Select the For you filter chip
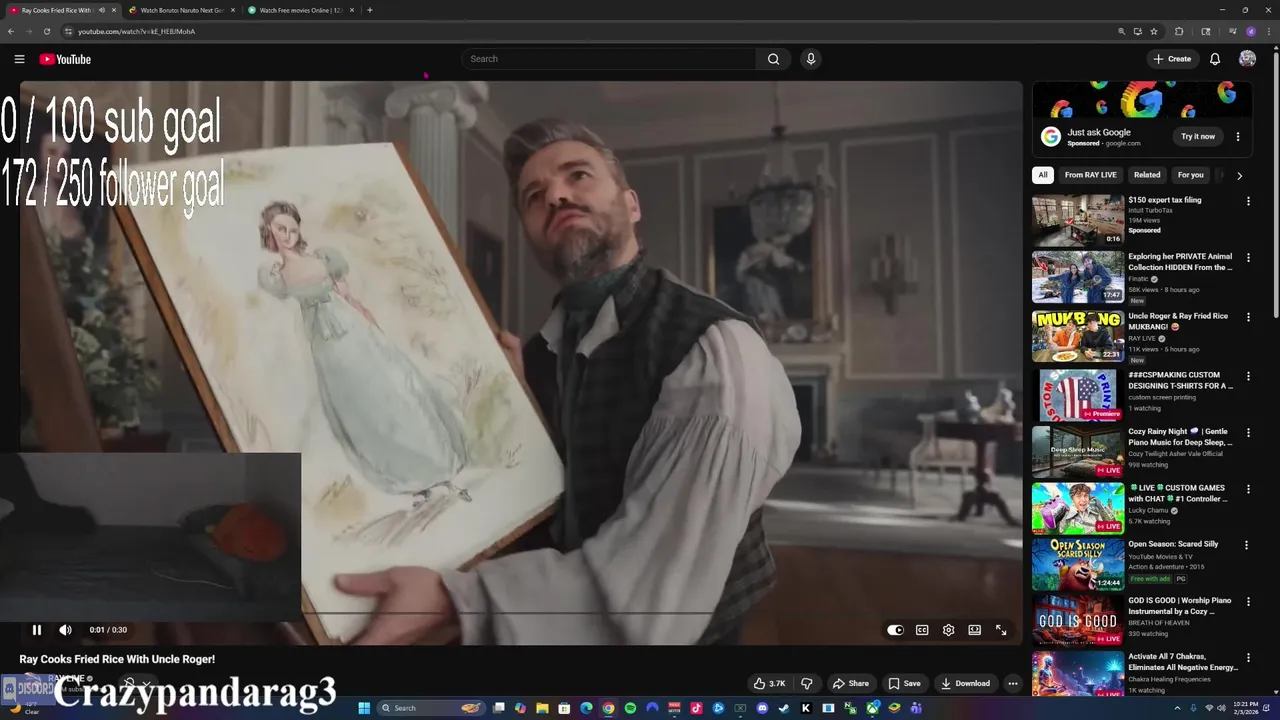The image size is (1280, 720). point(1190,175)
